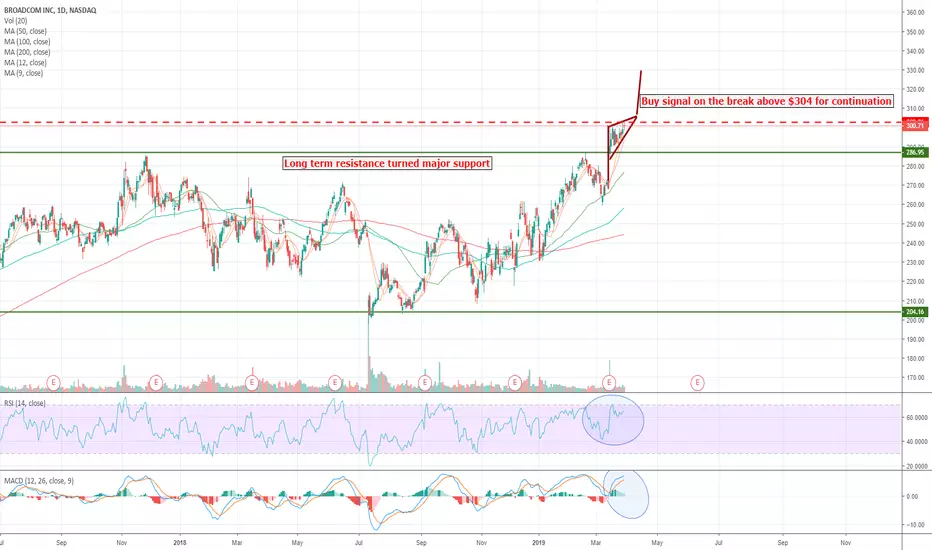
Task: Click the 60.0000 RSI scale value
Action: pyautogui.click(x=916, y=418)
